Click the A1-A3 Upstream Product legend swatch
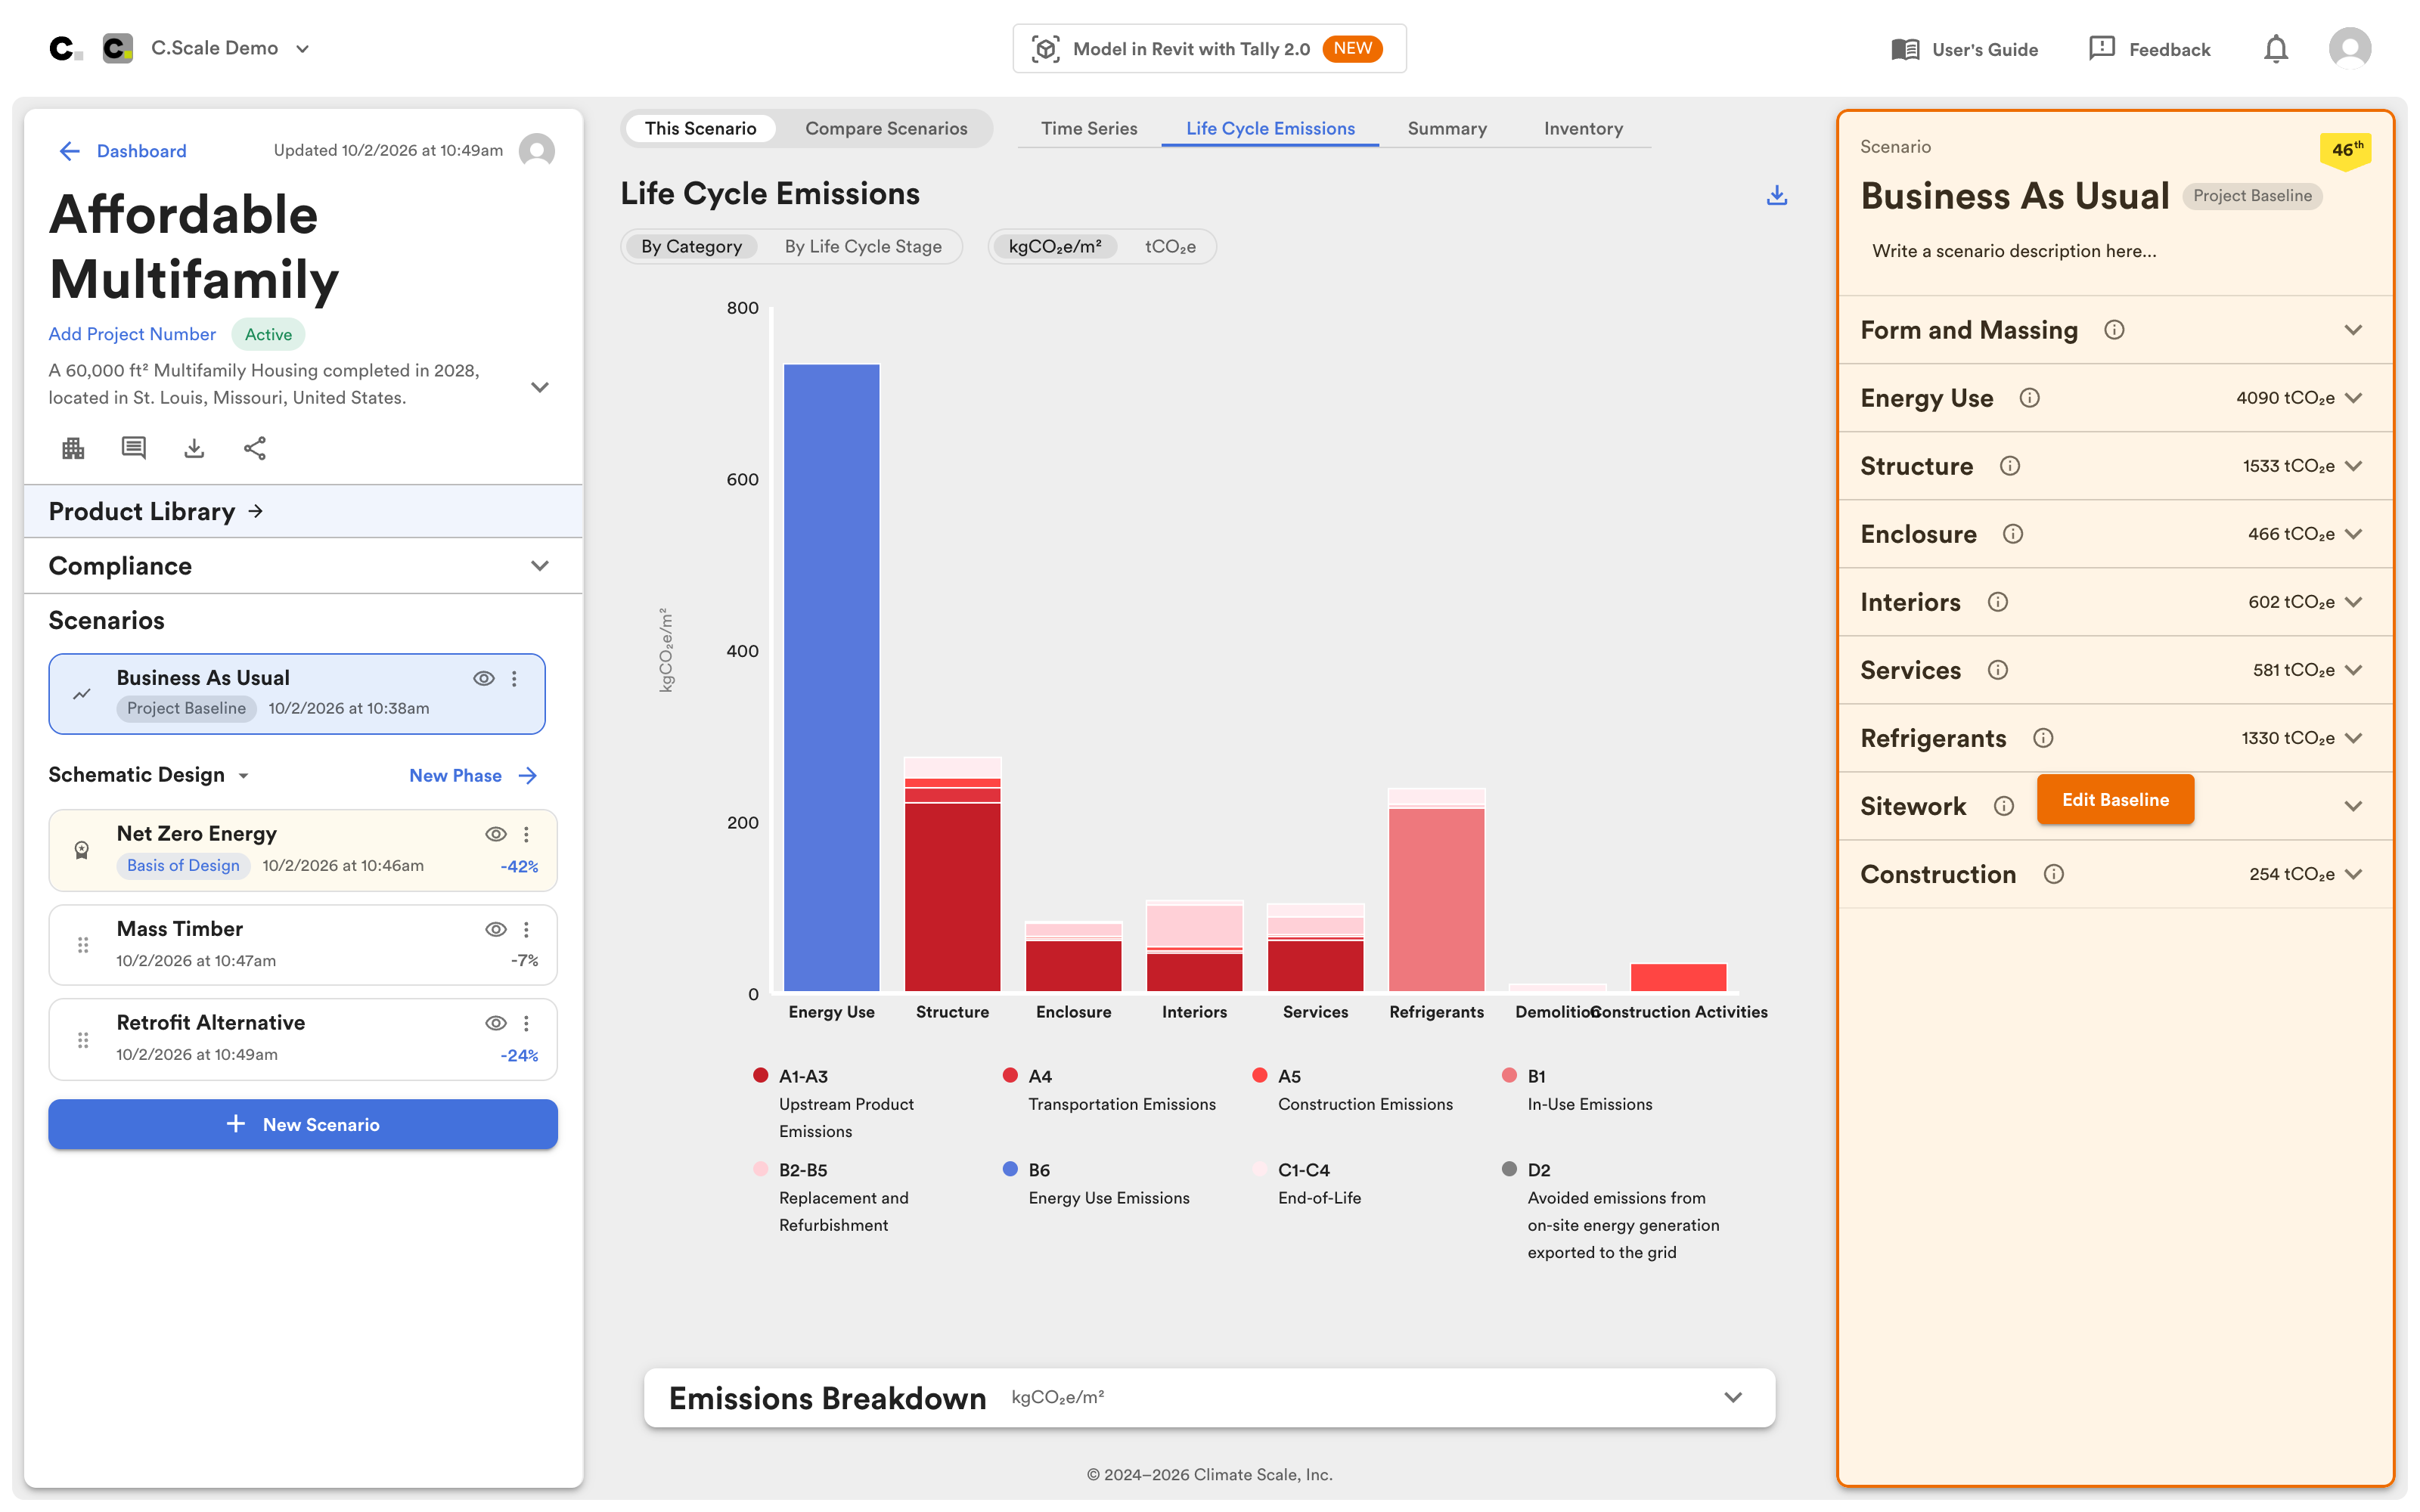 tap(760, 1075)
